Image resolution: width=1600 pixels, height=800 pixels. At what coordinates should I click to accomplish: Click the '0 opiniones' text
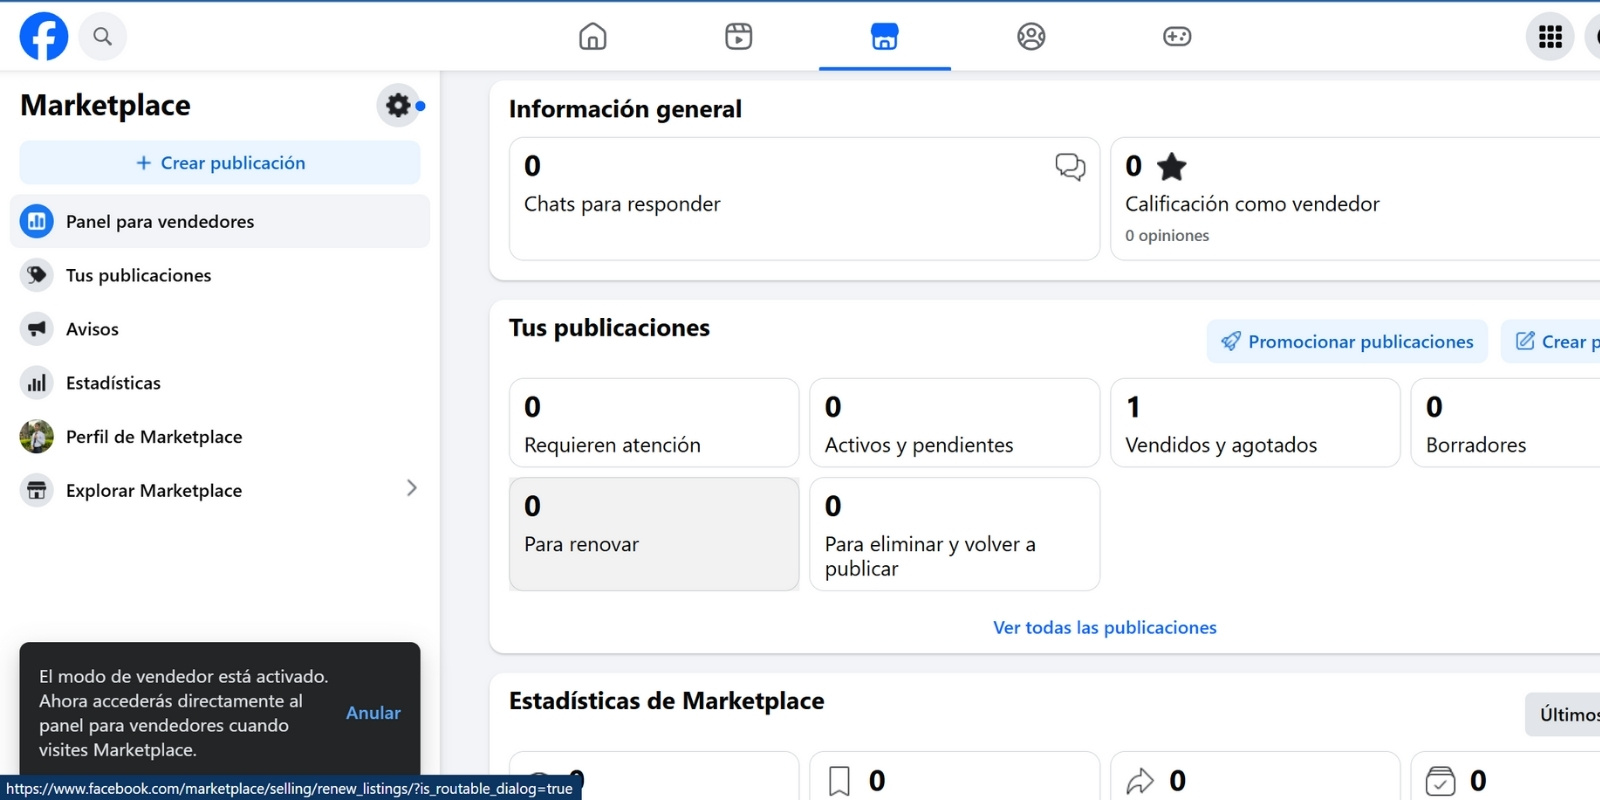tap(1167, 236)
